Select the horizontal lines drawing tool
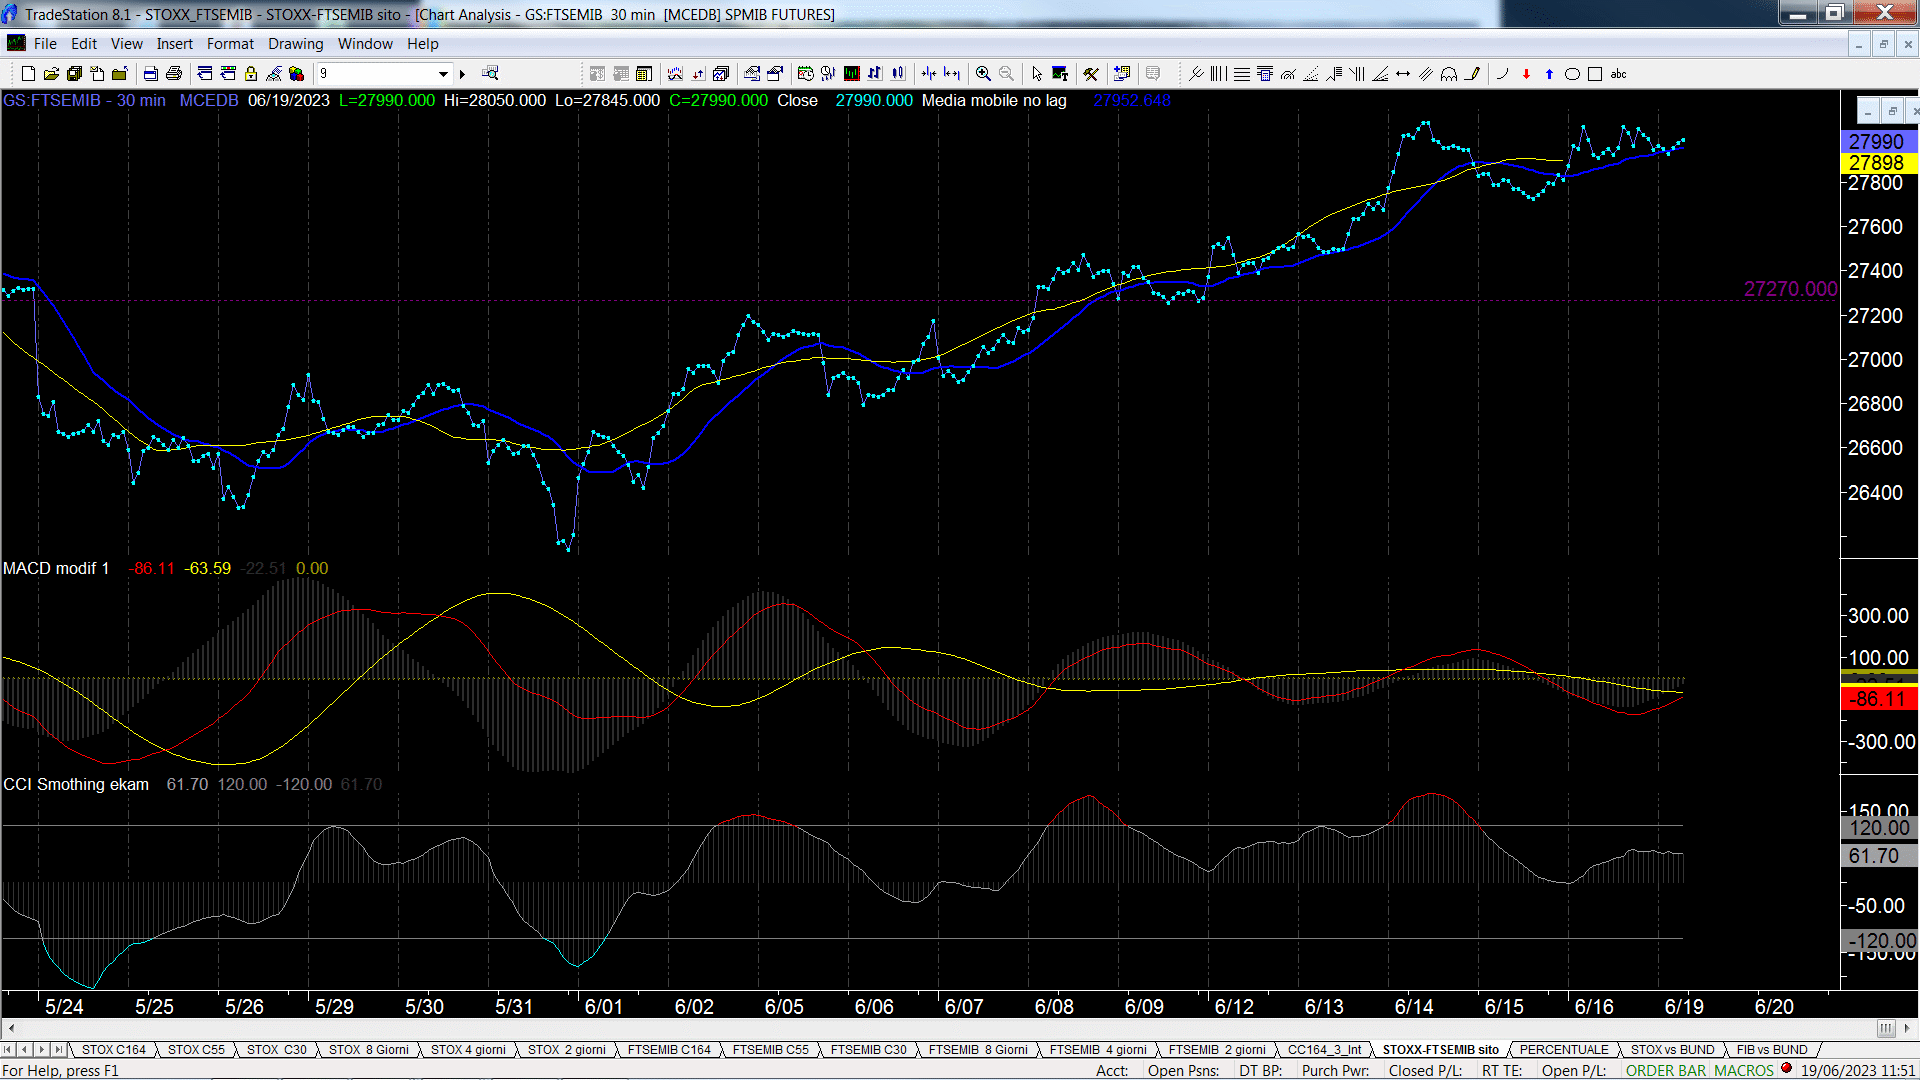1920x1080 pixels. click(x=1242, y=73)
